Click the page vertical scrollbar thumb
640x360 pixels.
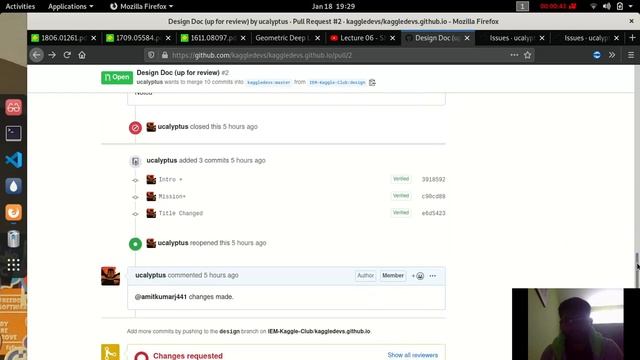pos(637,270)
